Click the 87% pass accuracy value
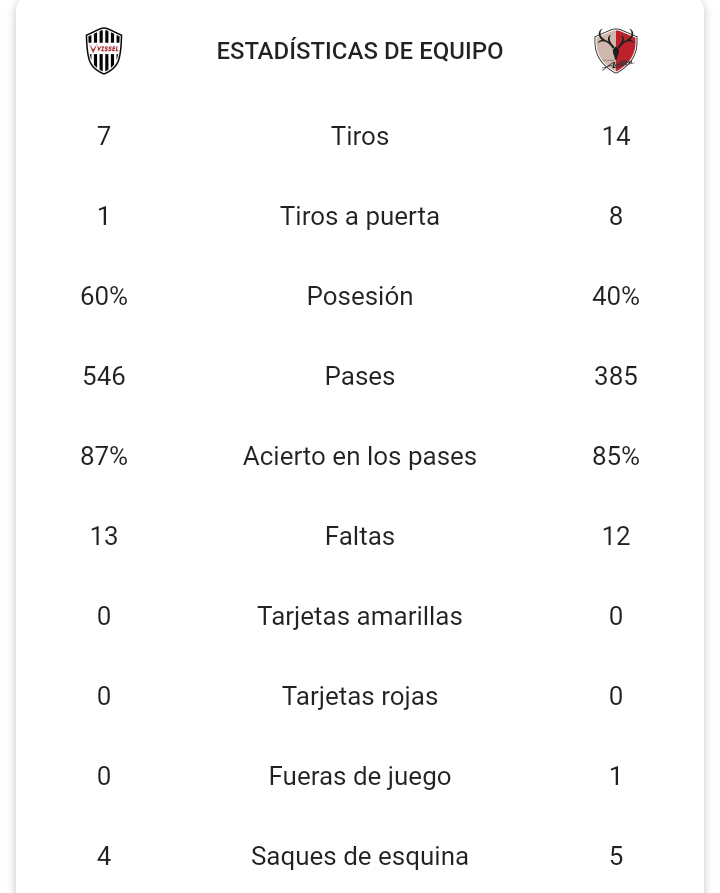The height and width of the screenshot is (893, 720). click(x=104, y=456)
